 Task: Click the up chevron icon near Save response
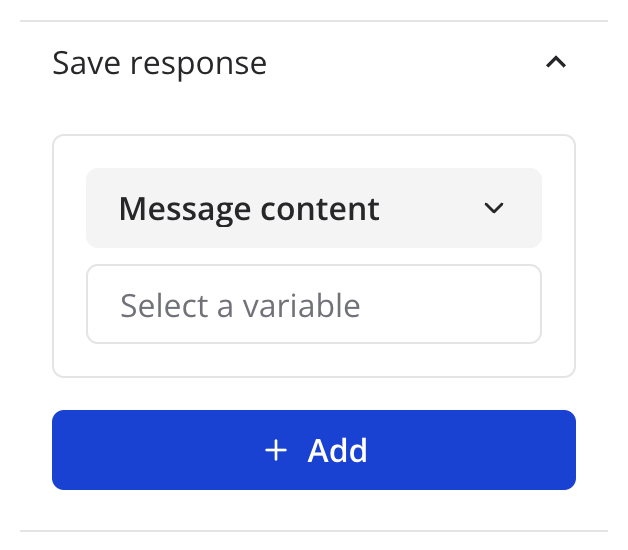point(556,63)
